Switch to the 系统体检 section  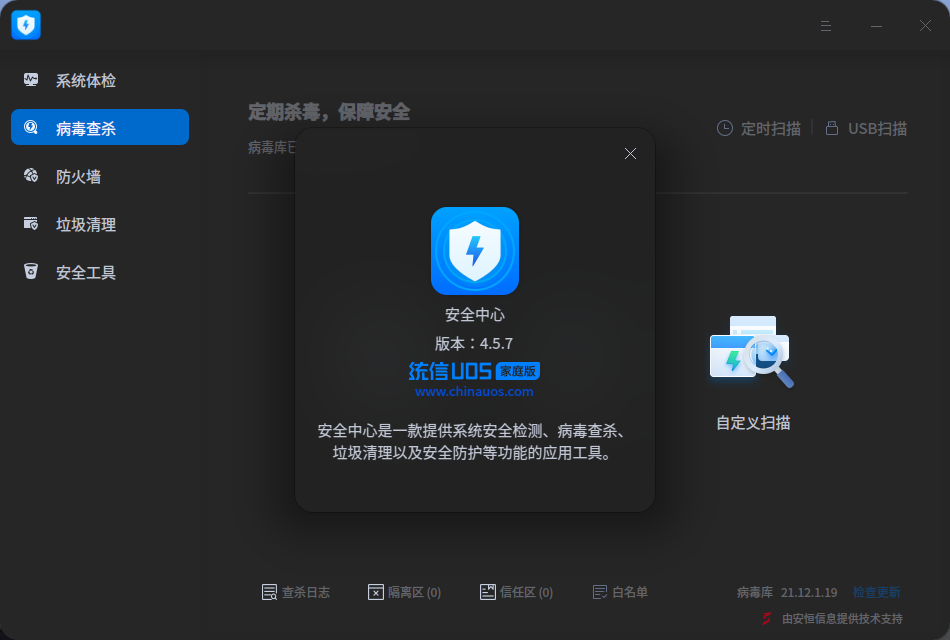tap(99, 79)
